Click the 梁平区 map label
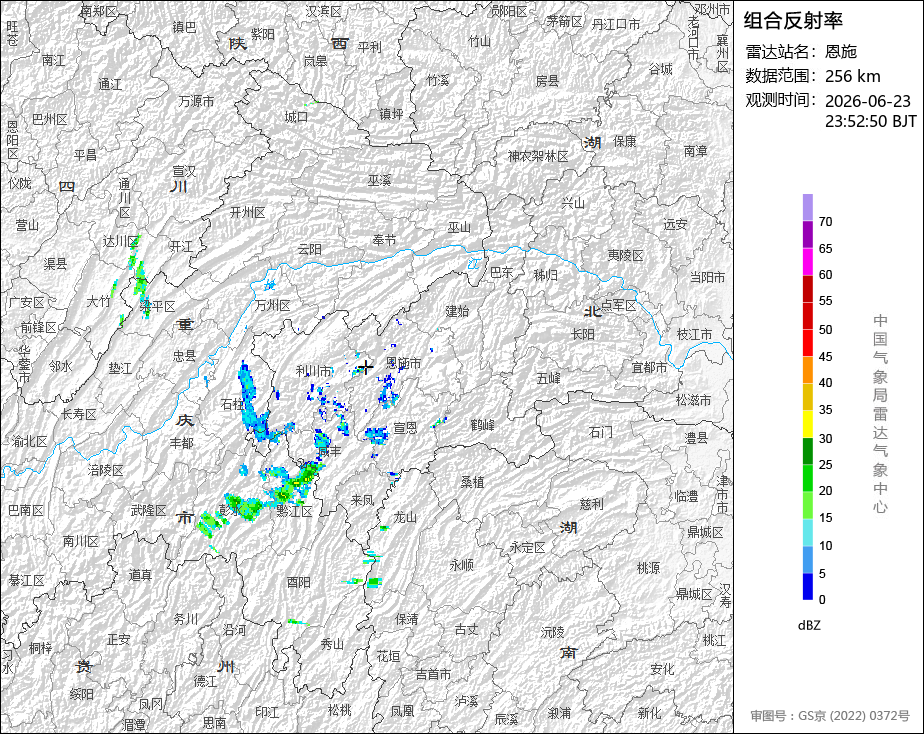 point(157,306)
